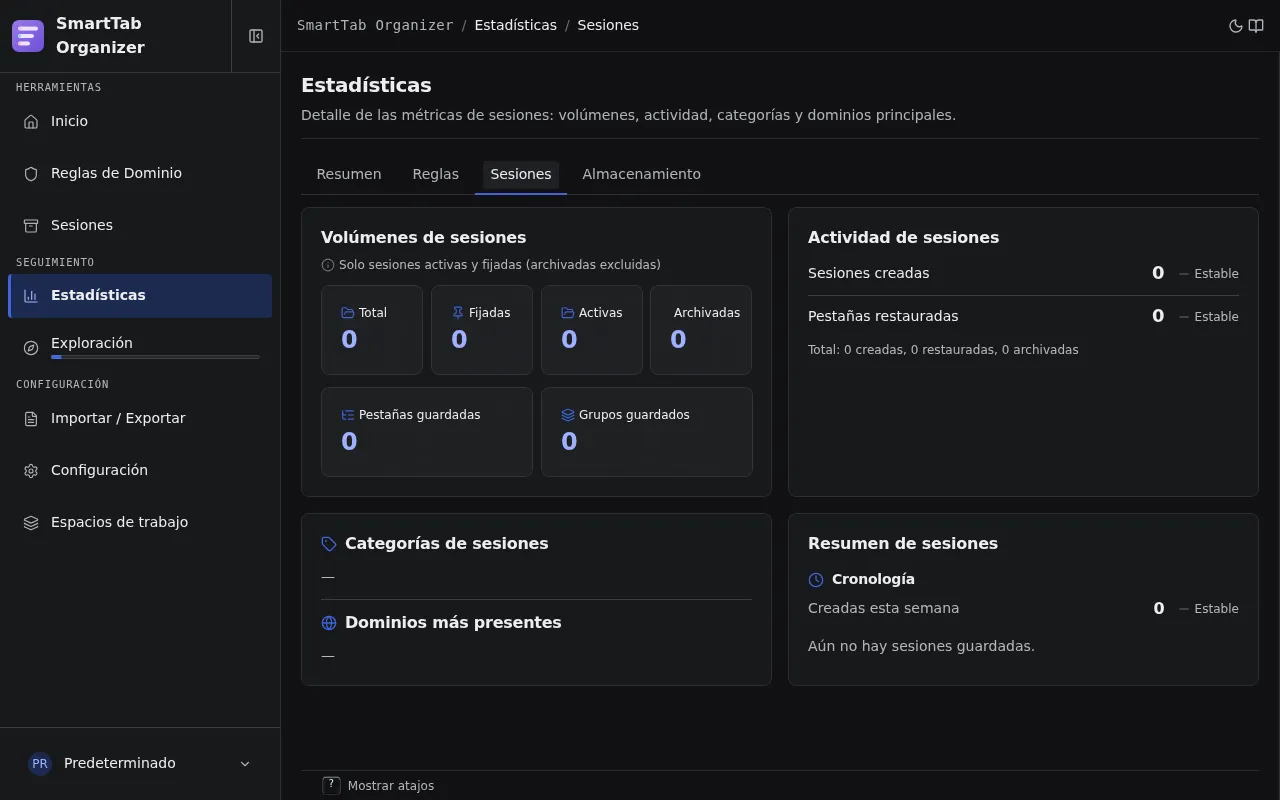Image resolution: width=1280 pixels, height=800 pixels.
Task: Click the SmartTab Organizer breadcrumb link
Action: pyautogui.click(x=375, y=26)
